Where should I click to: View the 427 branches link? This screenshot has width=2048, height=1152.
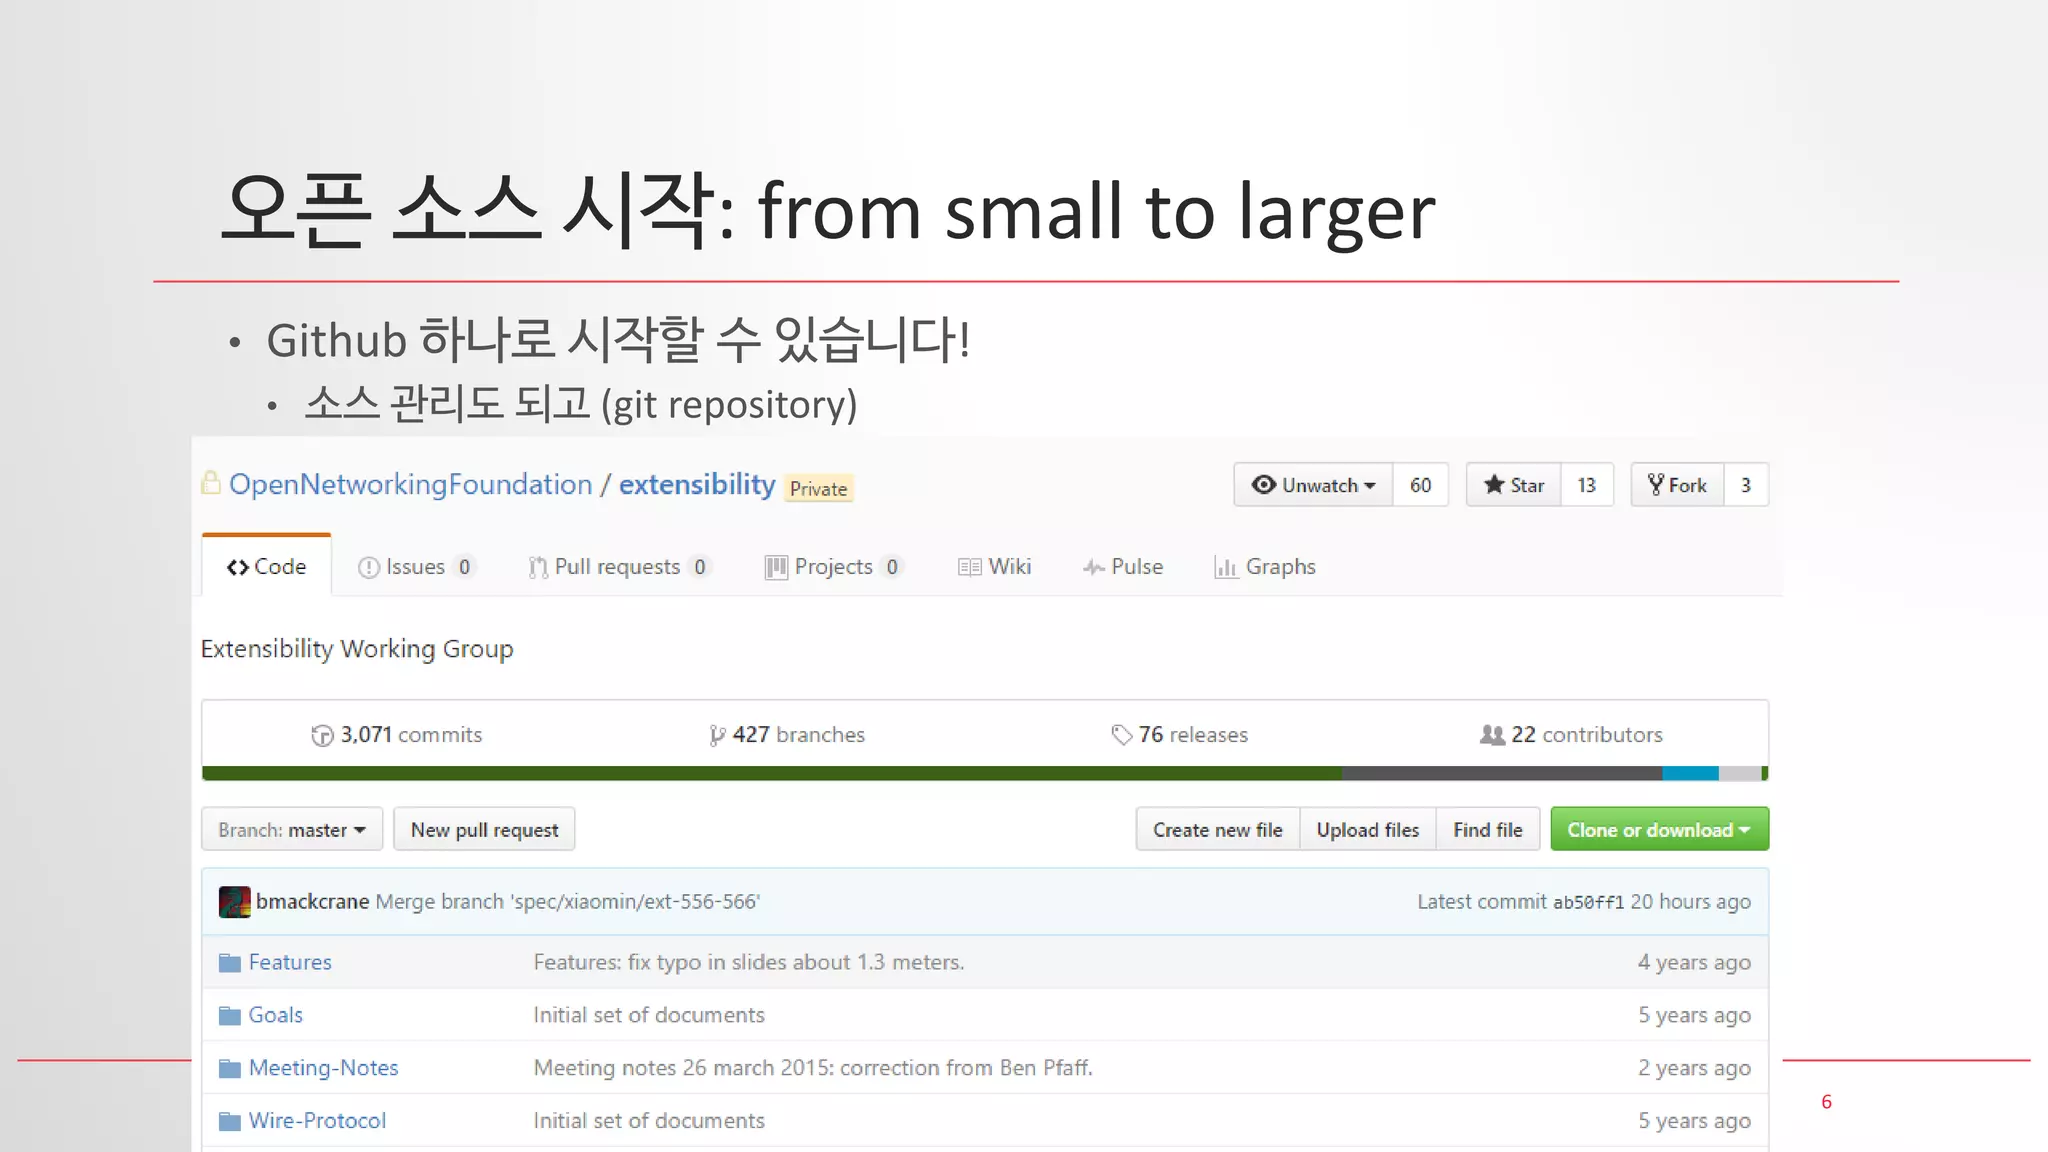coord(787,735)
